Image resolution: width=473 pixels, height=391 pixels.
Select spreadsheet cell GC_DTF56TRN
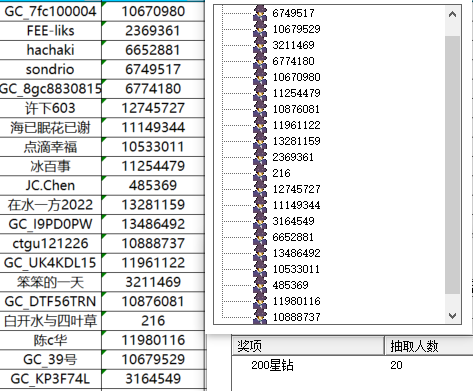pos(50,302)
